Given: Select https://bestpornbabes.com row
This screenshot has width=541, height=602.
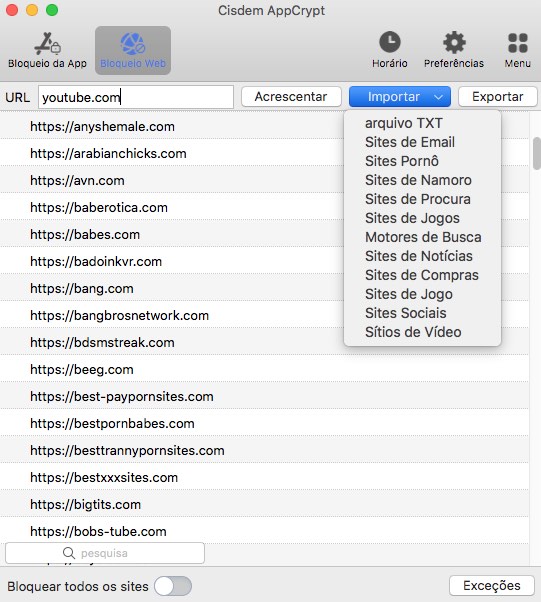Looking at the screenshot, I should 264,423.
